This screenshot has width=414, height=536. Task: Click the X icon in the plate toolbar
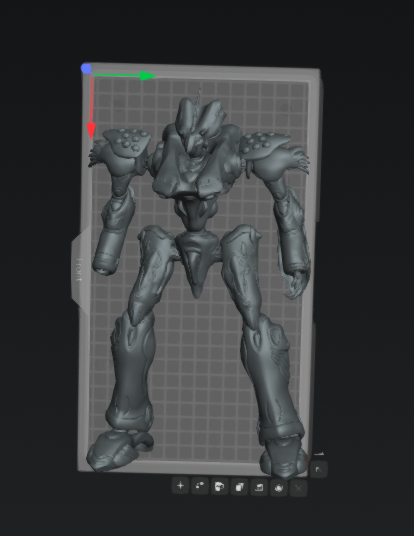[x=298, y=488]
